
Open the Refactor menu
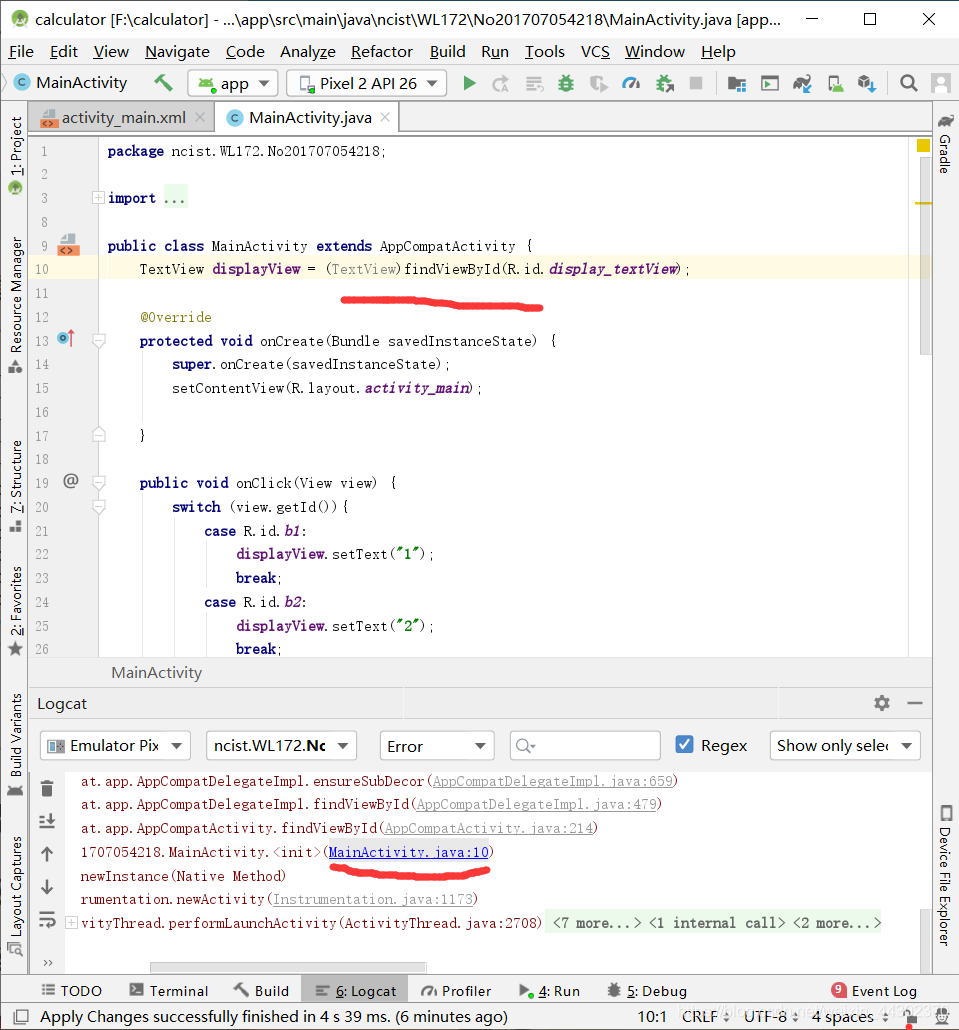pyautogui.click(x=381, y=51)
